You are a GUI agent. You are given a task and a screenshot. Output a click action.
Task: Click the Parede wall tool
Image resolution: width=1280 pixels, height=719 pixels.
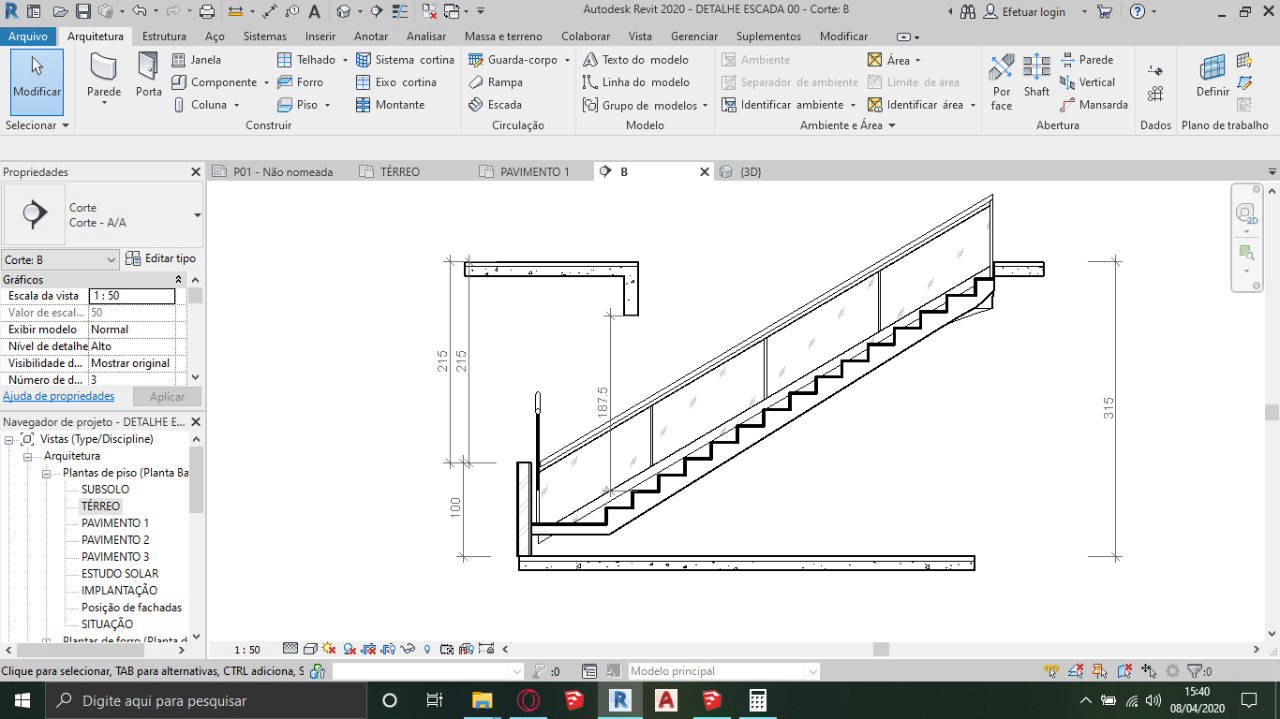coord(104,80)
